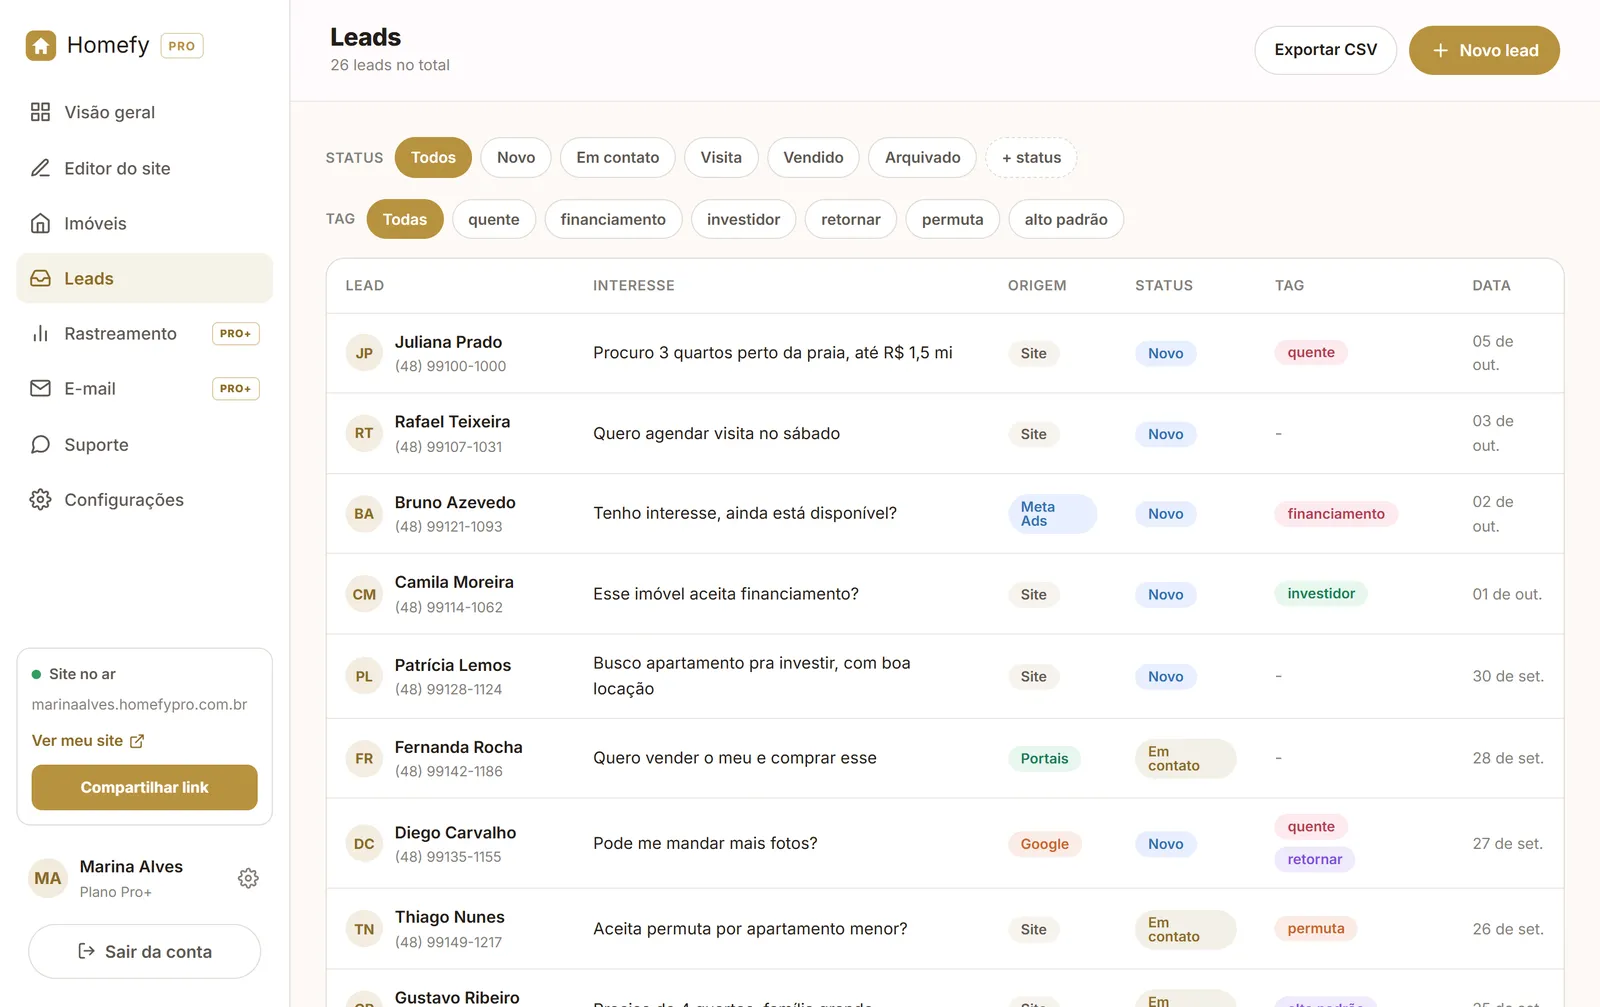Filter by tag permuta chip
The height and width of the screenshot is (1007, 1600).
952,219
